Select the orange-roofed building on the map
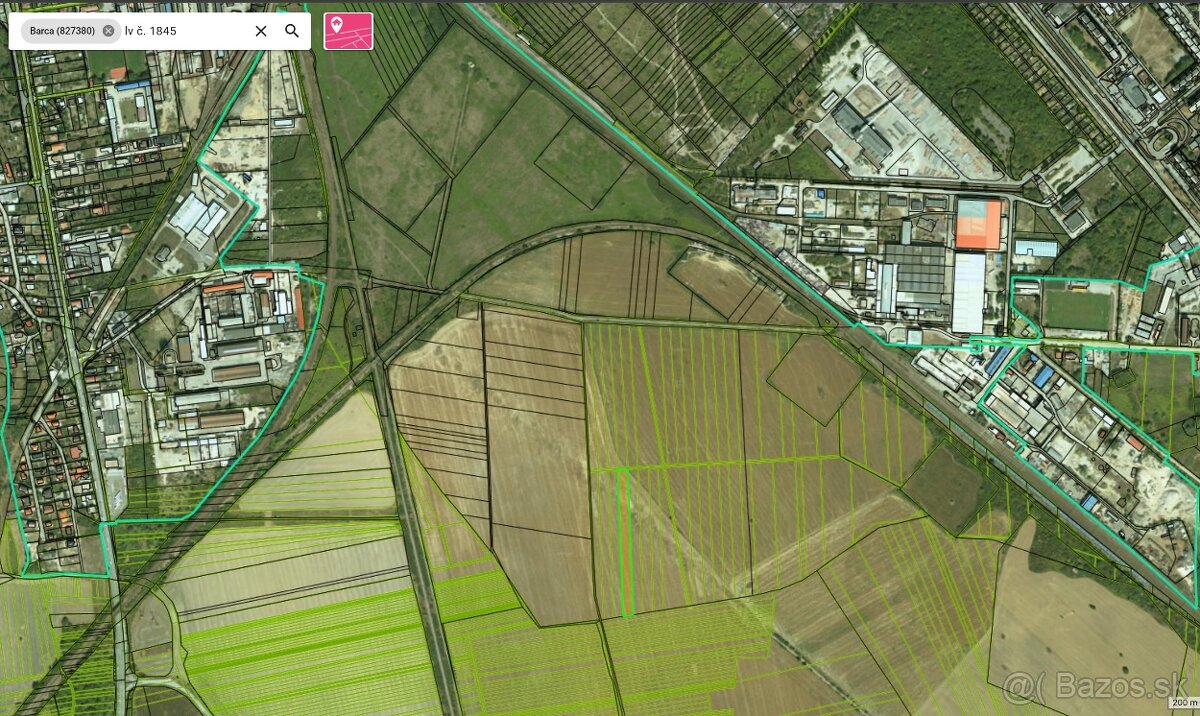The height and width of the screenshot is (716, 1200). point(979,225)
